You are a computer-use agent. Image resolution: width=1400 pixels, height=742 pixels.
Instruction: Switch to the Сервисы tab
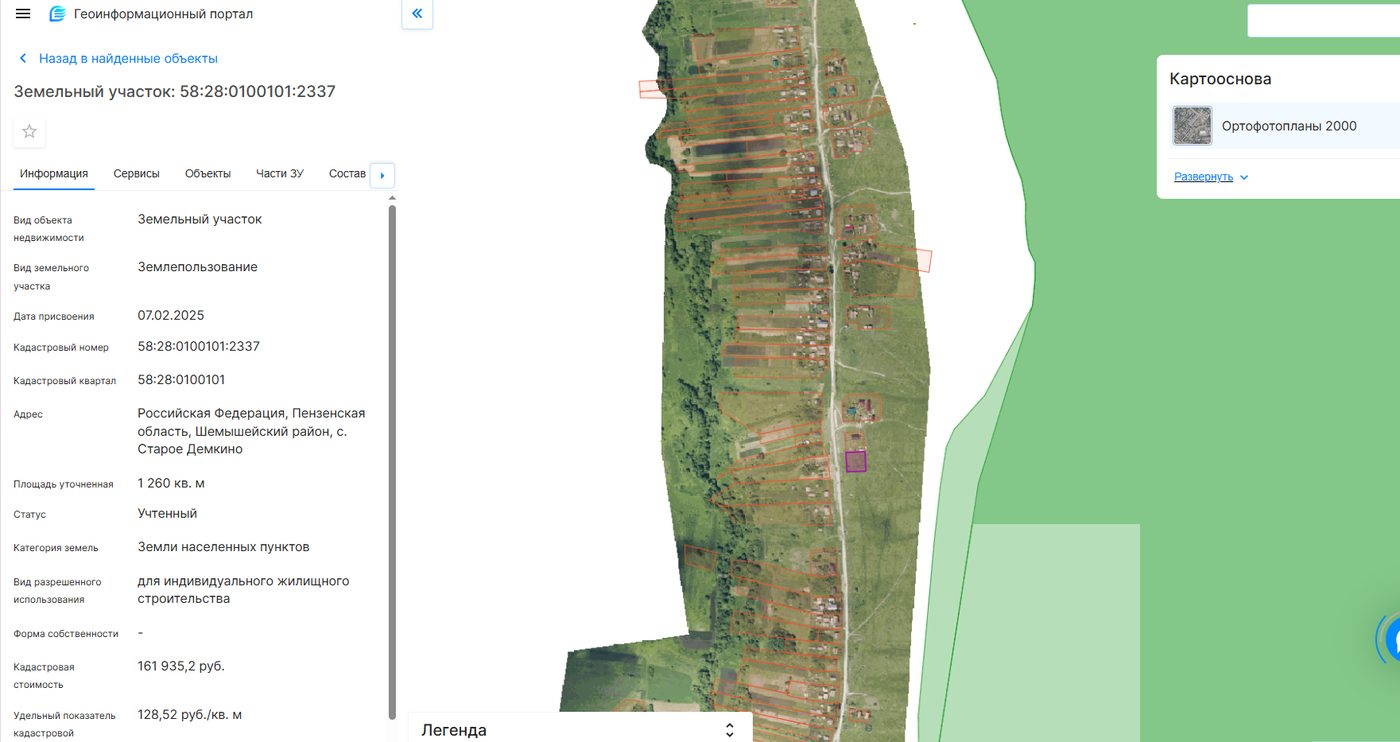pos(136,173)
